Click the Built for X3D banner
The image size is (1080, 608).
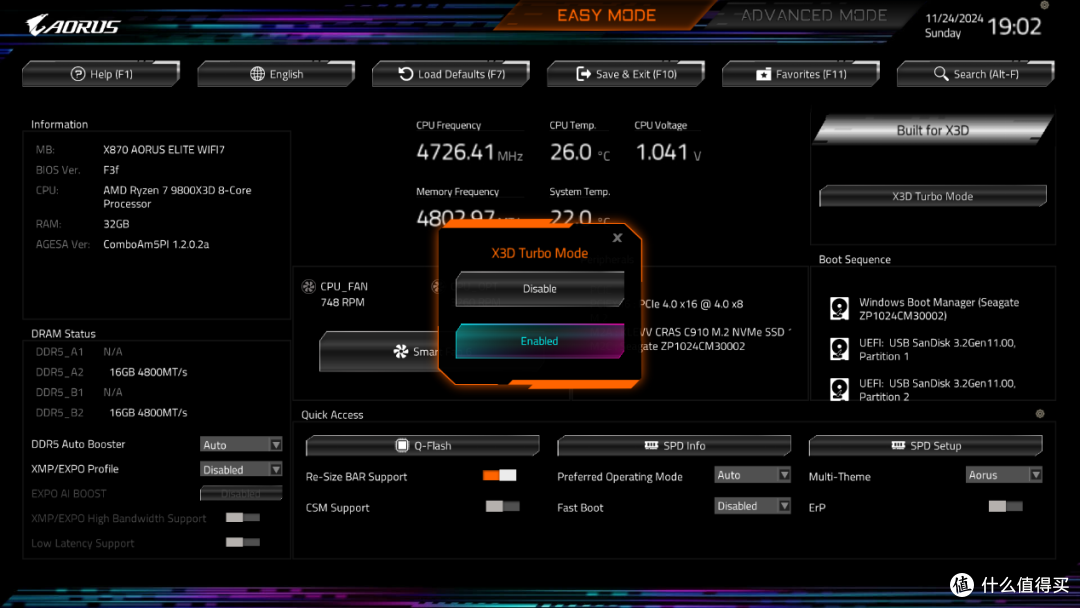933,130
